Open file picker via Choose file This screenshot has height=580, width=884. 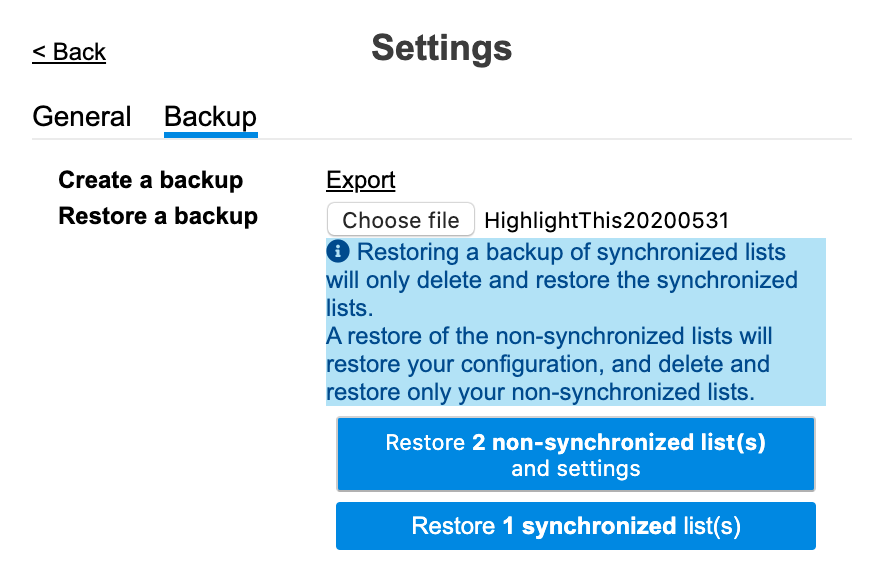pos(400,219)
